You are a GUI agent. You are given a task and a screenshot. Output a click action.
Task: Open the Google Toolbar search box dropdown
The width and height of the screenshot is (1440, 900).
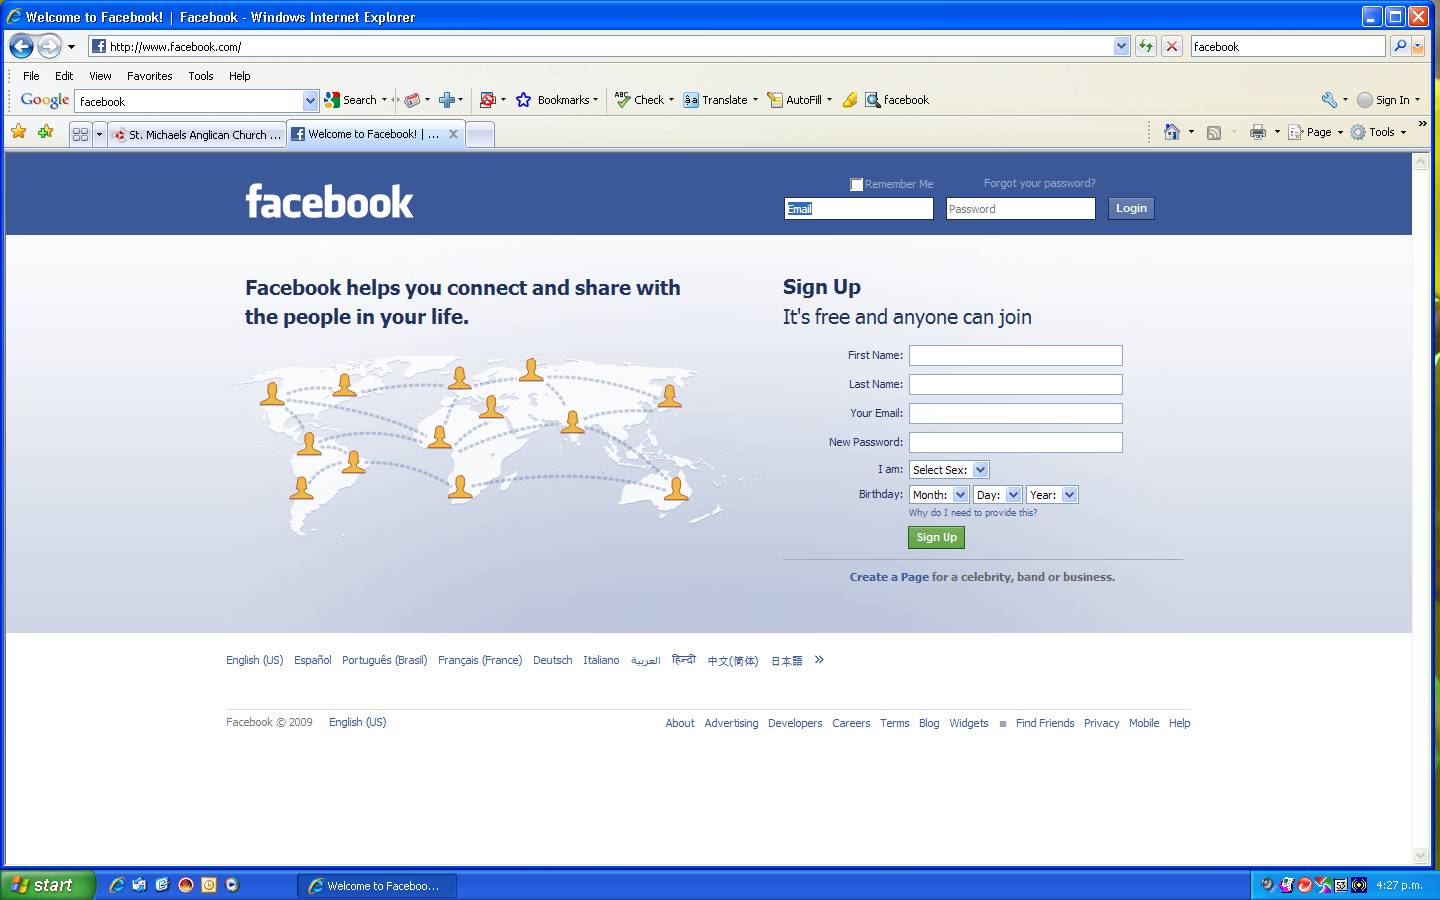pyautogui.click(x=310, y=101)
